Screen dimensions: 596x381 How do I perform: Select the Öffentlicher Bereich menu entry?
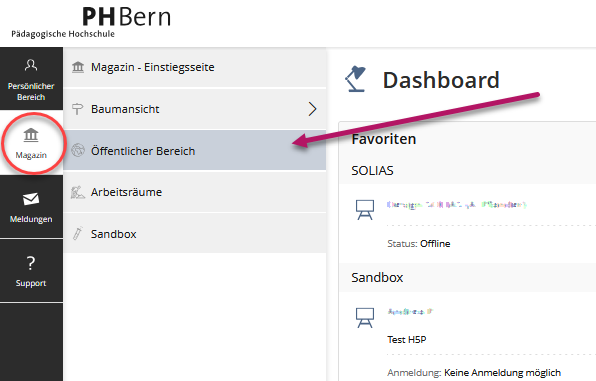pyautogui.click(x=195, y=150)
